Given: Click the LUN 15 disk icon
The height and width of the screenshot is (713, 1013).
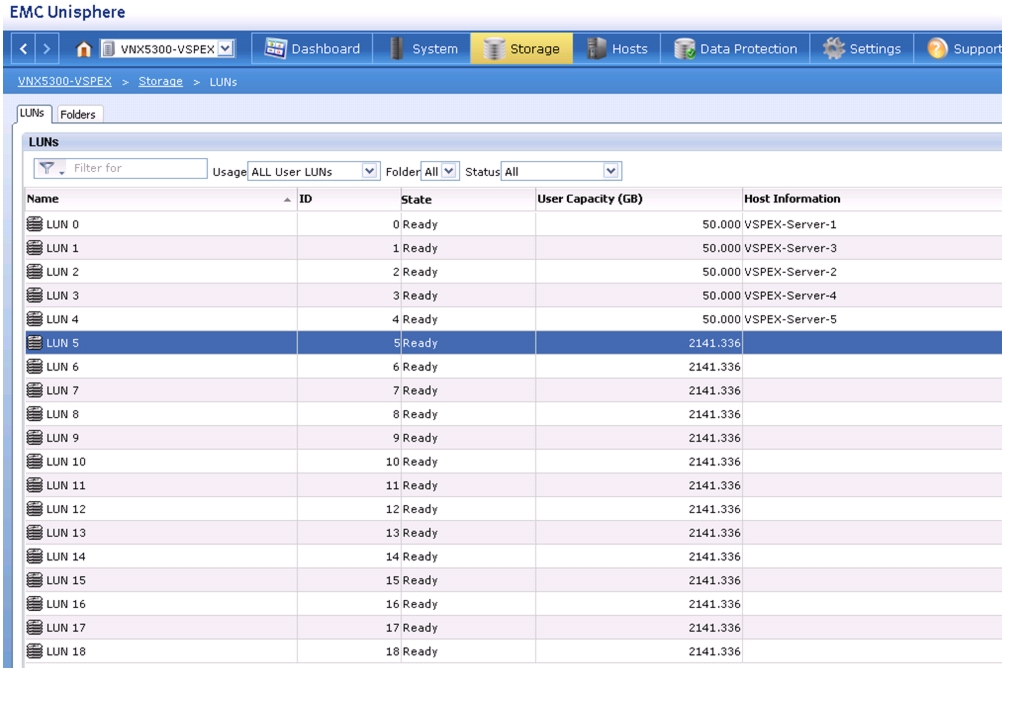Looking at the screenshot, I should click(x=35, y=580).
